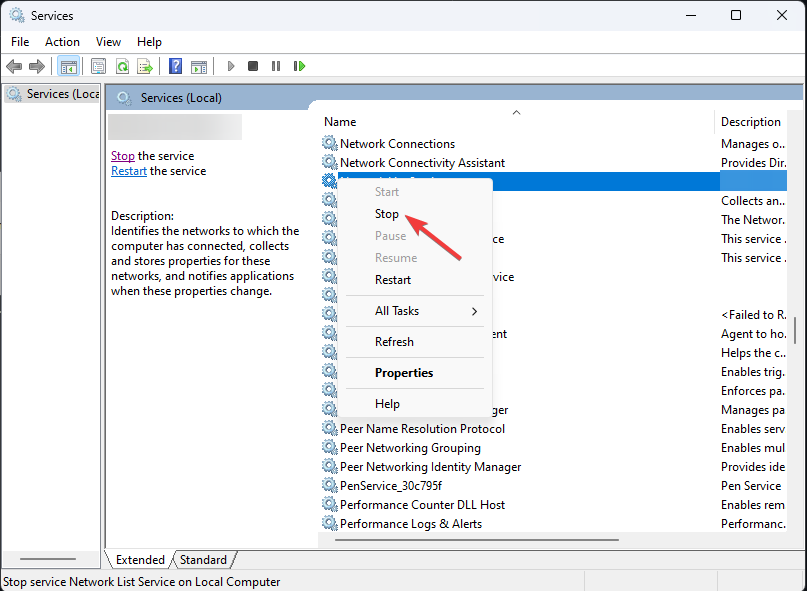The width and height of the screenshot is (807, 591).
Task: Click the 'Enforces pa.' description cell
Action: click(x=752, y=391)
